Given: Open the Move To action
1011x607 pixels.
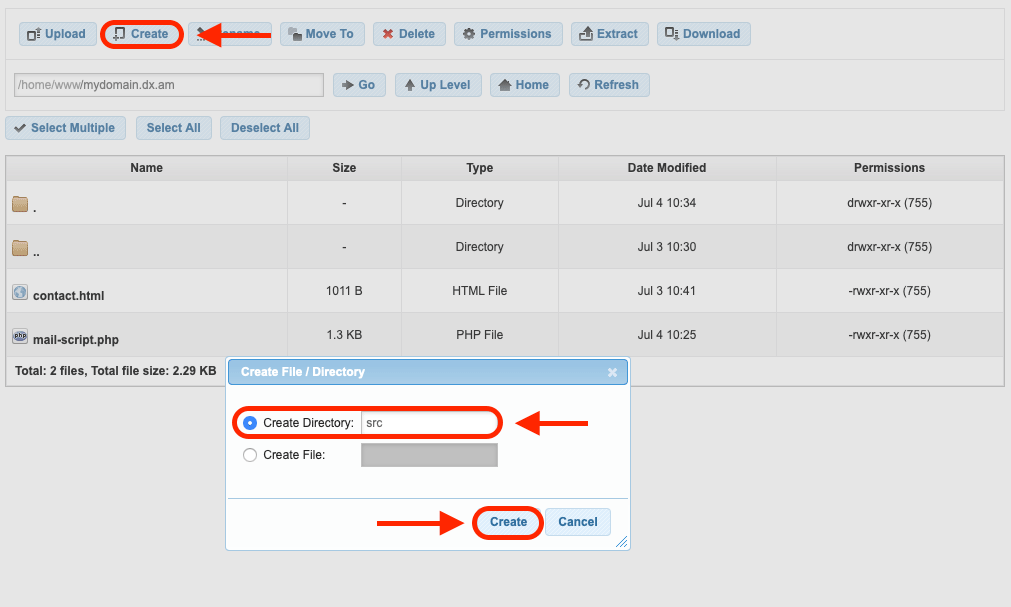Looking at the screenshot, I should (x=321, y=34).
